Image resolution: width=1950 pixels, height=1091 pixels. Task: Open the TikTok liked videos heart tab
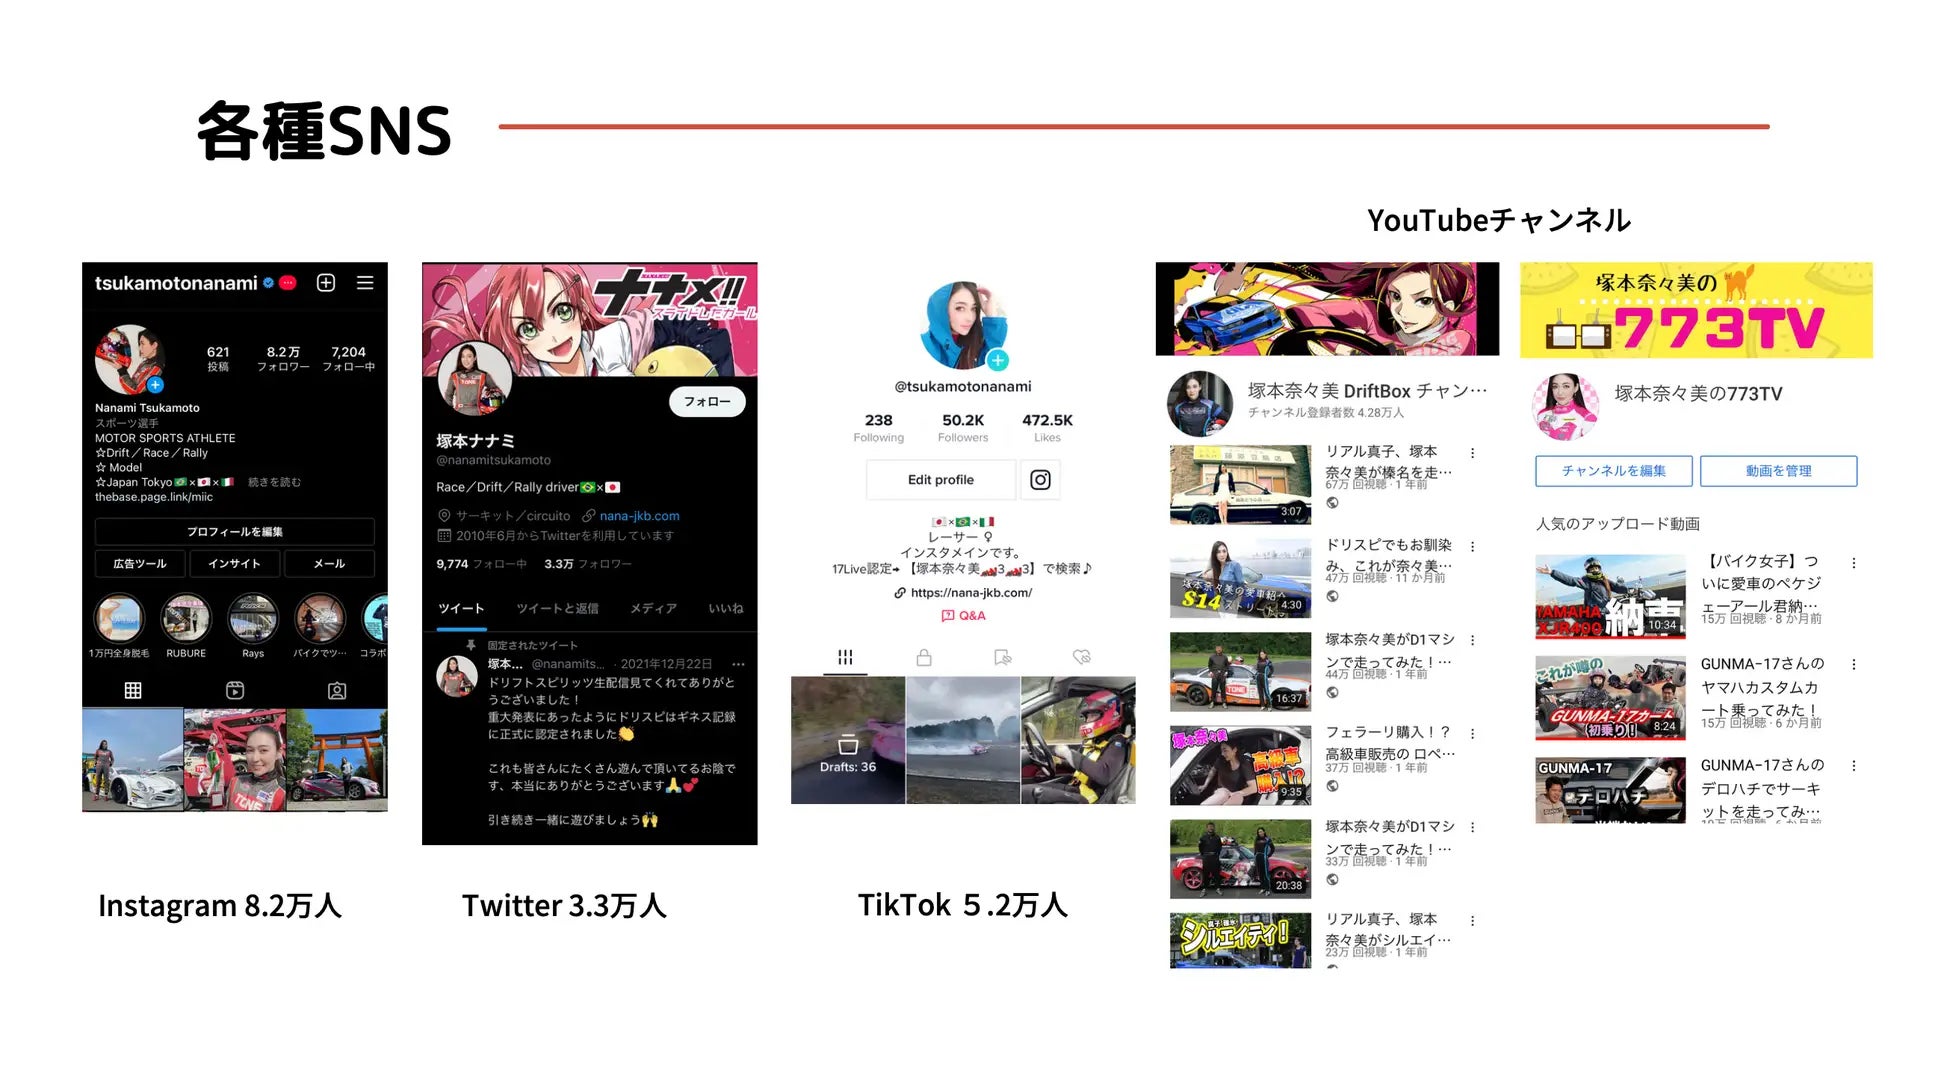tap(1081, 657)
